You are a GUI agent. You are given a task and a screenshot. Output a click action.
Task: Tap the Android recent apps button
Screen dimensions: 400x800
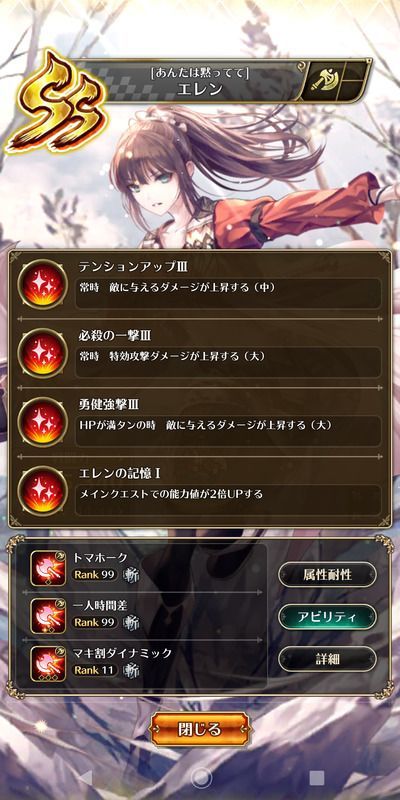tap(317, 778)
